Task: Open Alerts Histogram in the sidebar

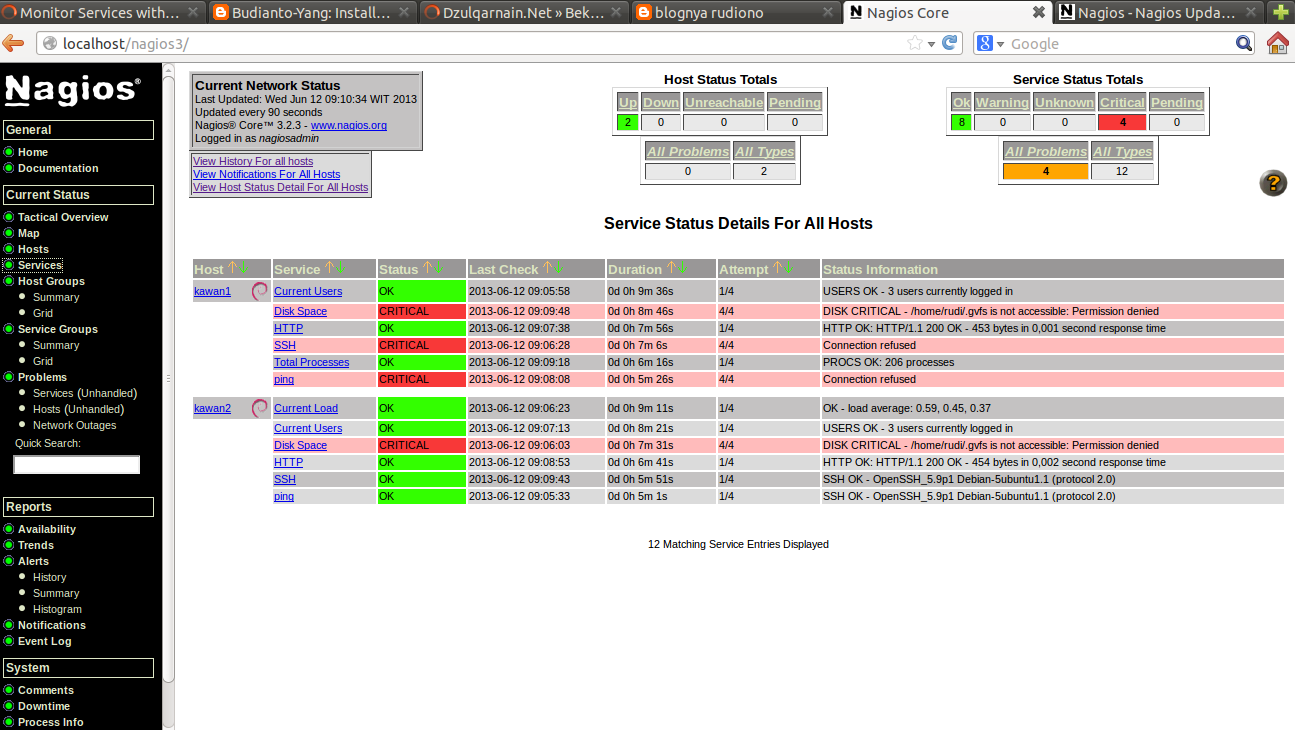Action: point(57,609)
